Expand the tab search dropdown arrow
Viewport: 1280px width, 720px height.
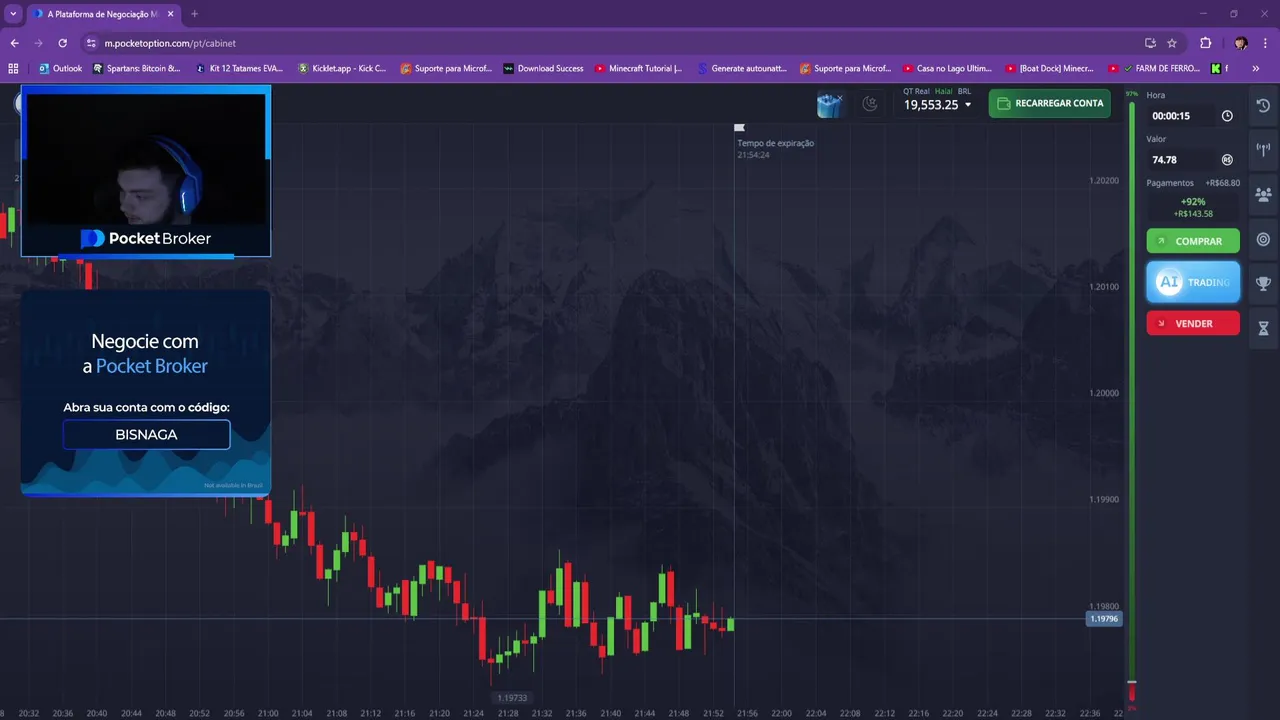tap(13, 14)
